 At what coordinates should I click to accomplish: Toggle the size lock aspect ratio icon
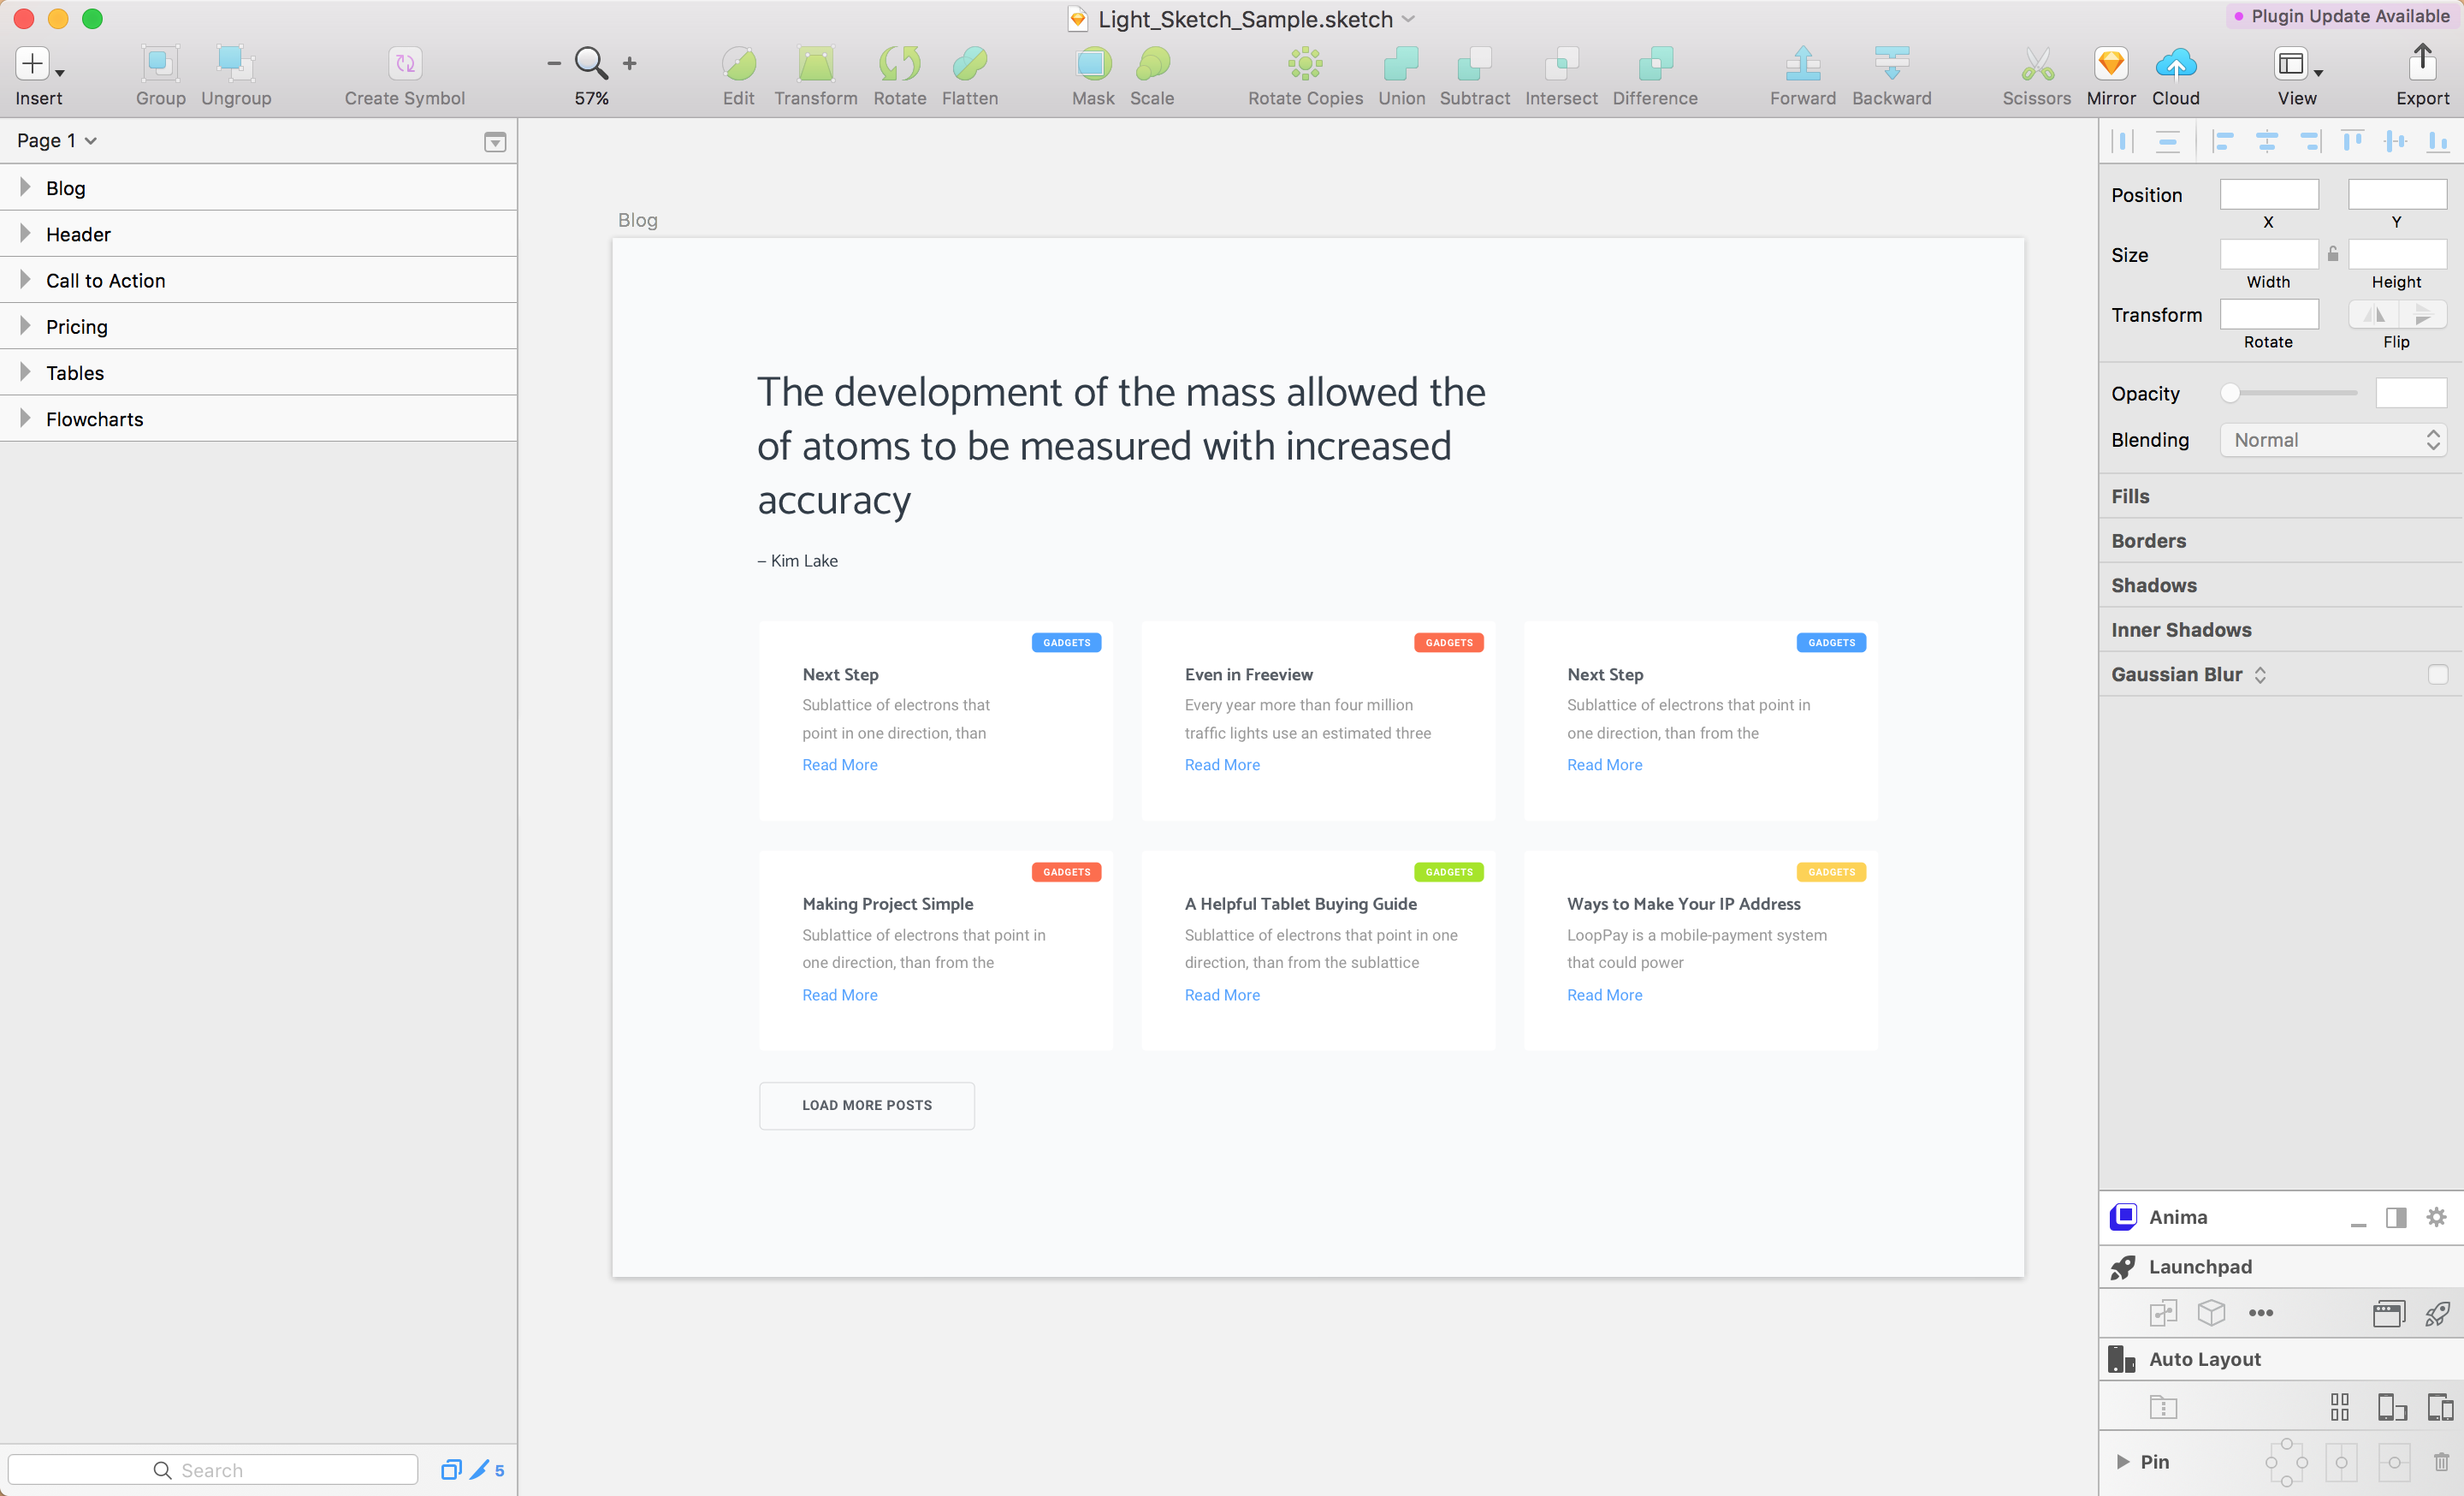(2332, 254)
